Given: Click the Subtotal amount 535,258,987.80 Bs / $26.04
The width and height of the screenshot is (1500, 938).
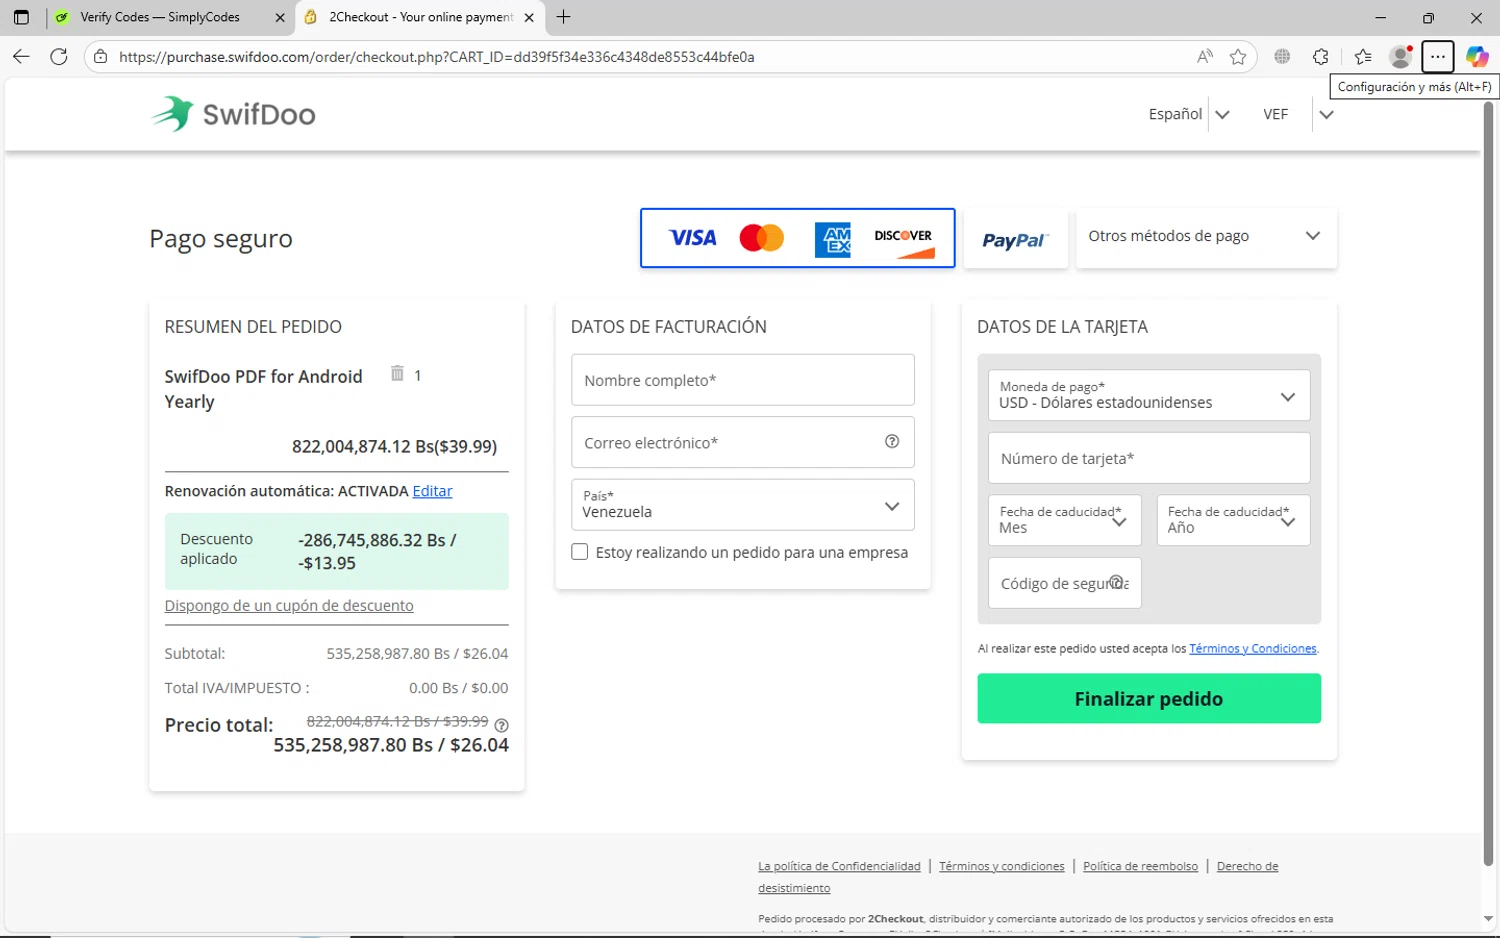Looking at the screenshot, I should [x=417, y=653].
